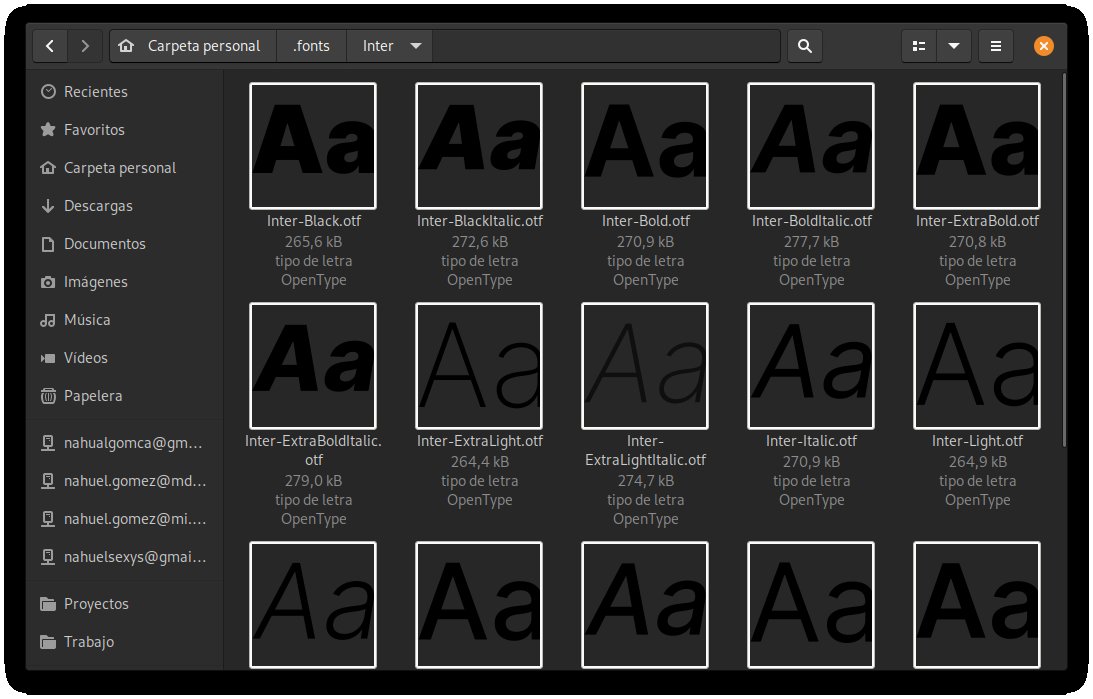
Task: Select the Inter-ExtraLight.otf font thumbnail
Action: (479, 366)
